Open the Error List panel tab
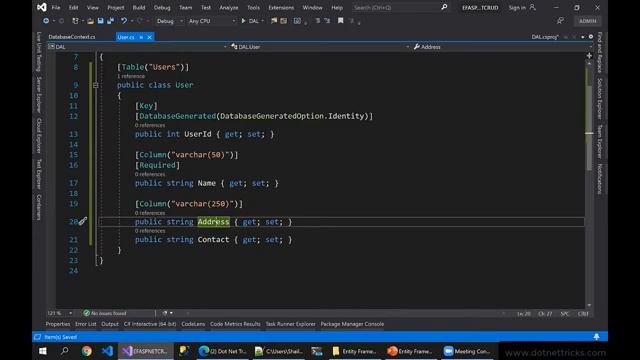The height and width of the screenshot is (360, 640). click(x=86, y=324)
